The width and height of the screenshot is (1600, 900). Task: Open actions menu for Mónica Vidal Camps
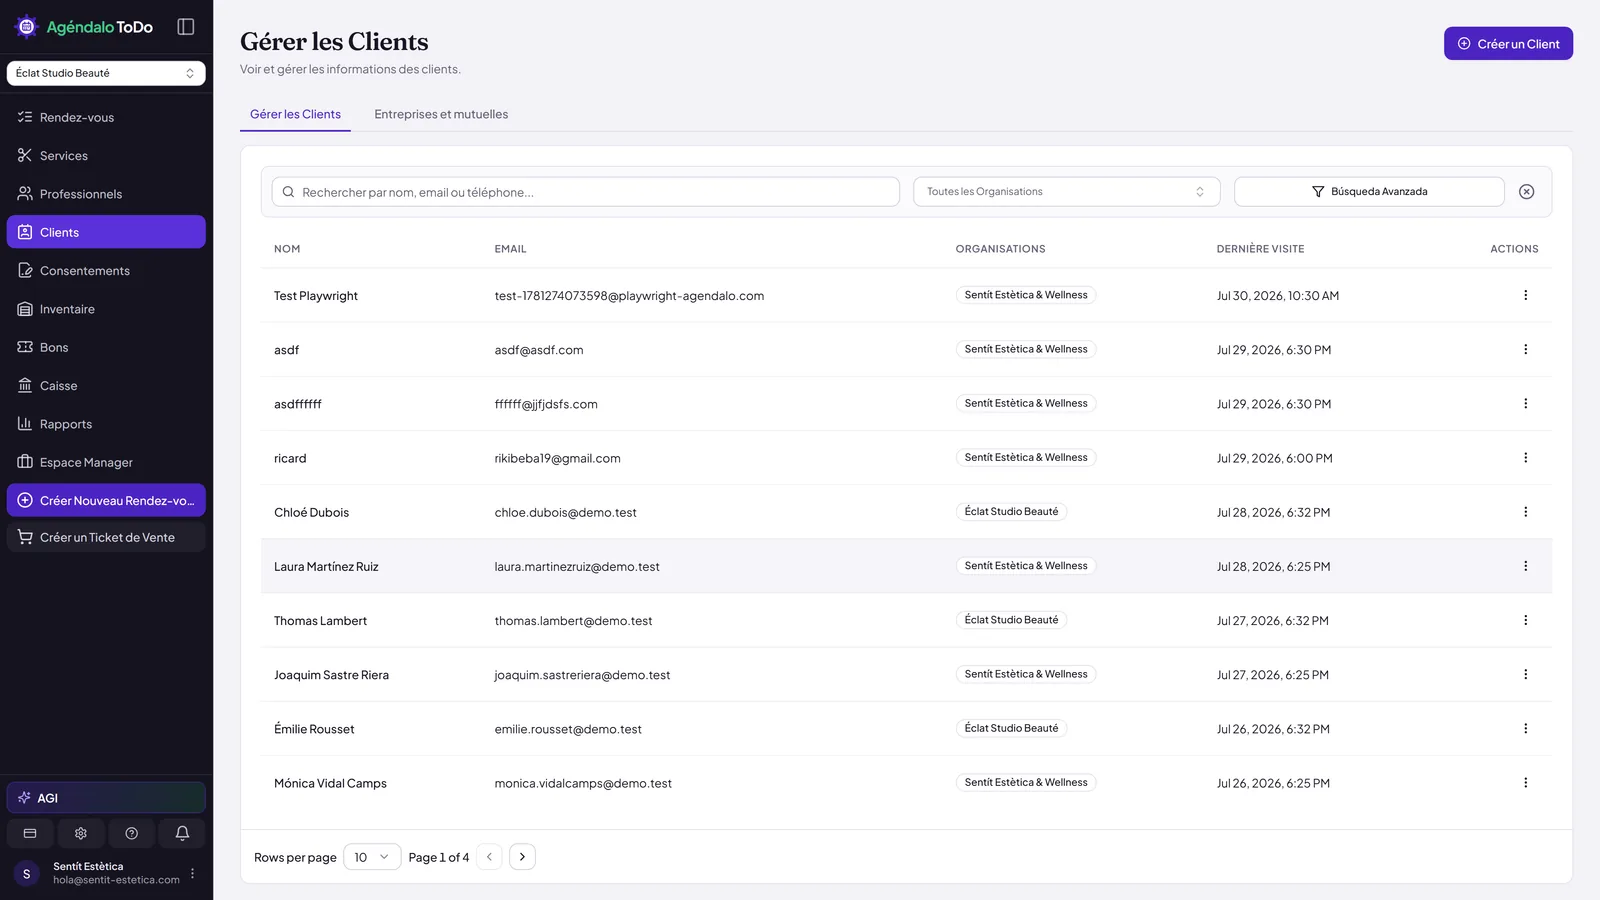(x=1525, y=783)
